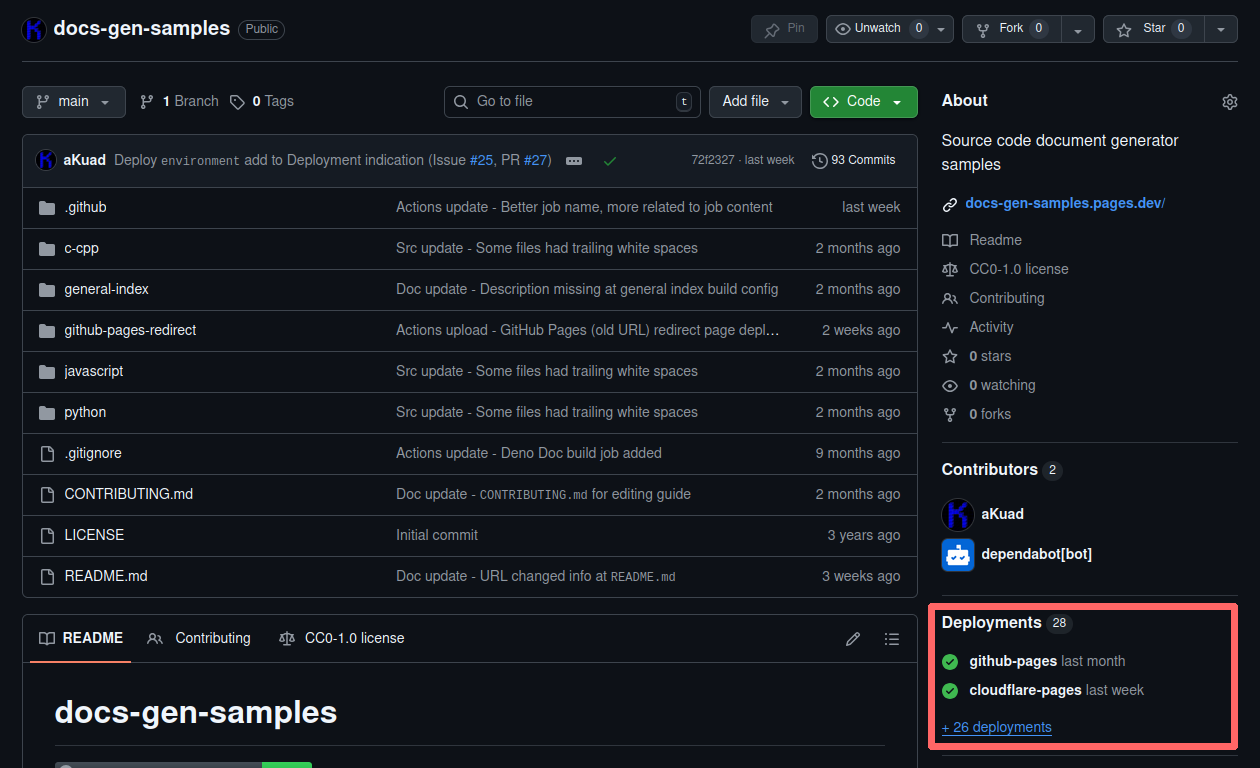Open the Readme via its book icon
The width and height of the screenshot is (1260, 768).
pyautogui.click(x=949, y=240)
